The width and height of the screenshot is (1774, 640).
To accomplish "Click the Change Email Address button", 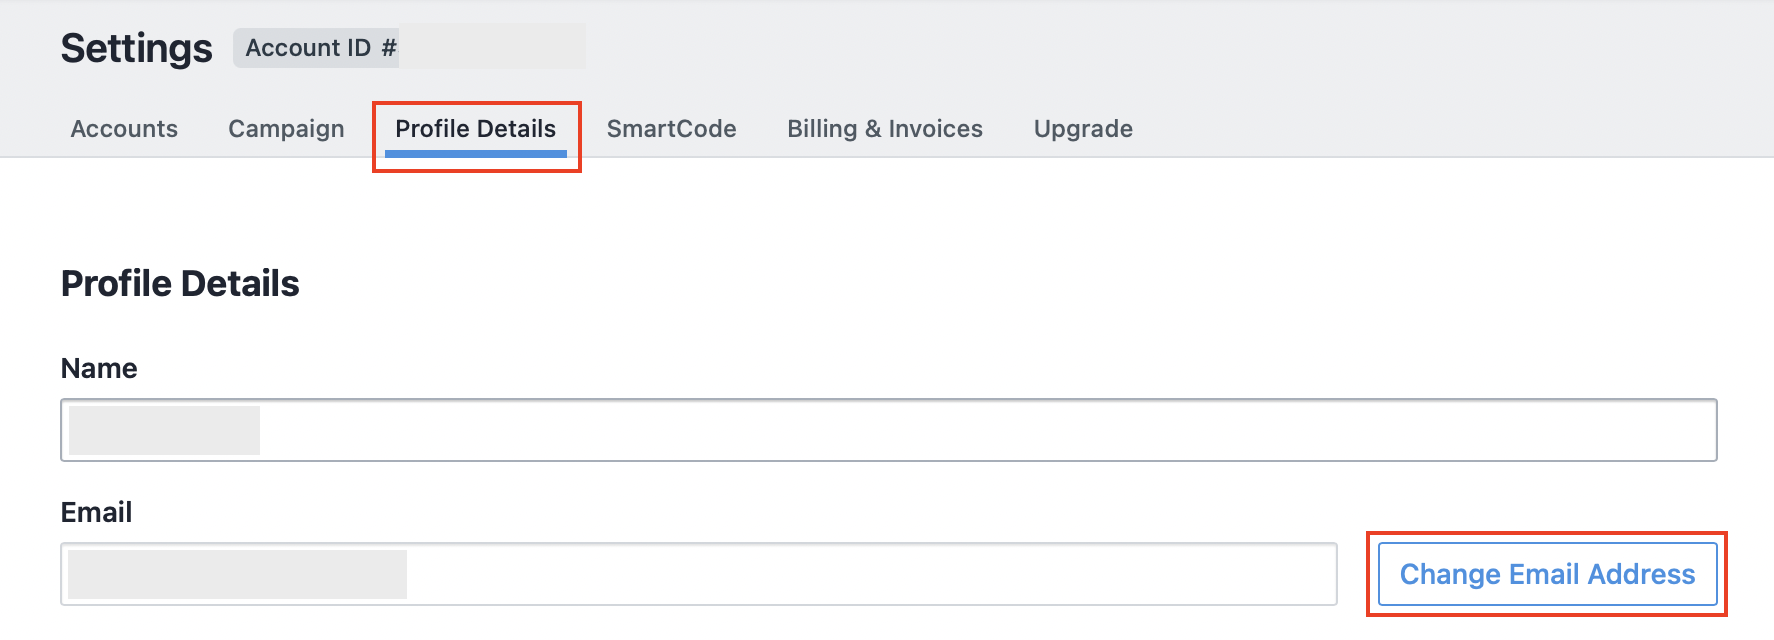I will coord(1547,574).
